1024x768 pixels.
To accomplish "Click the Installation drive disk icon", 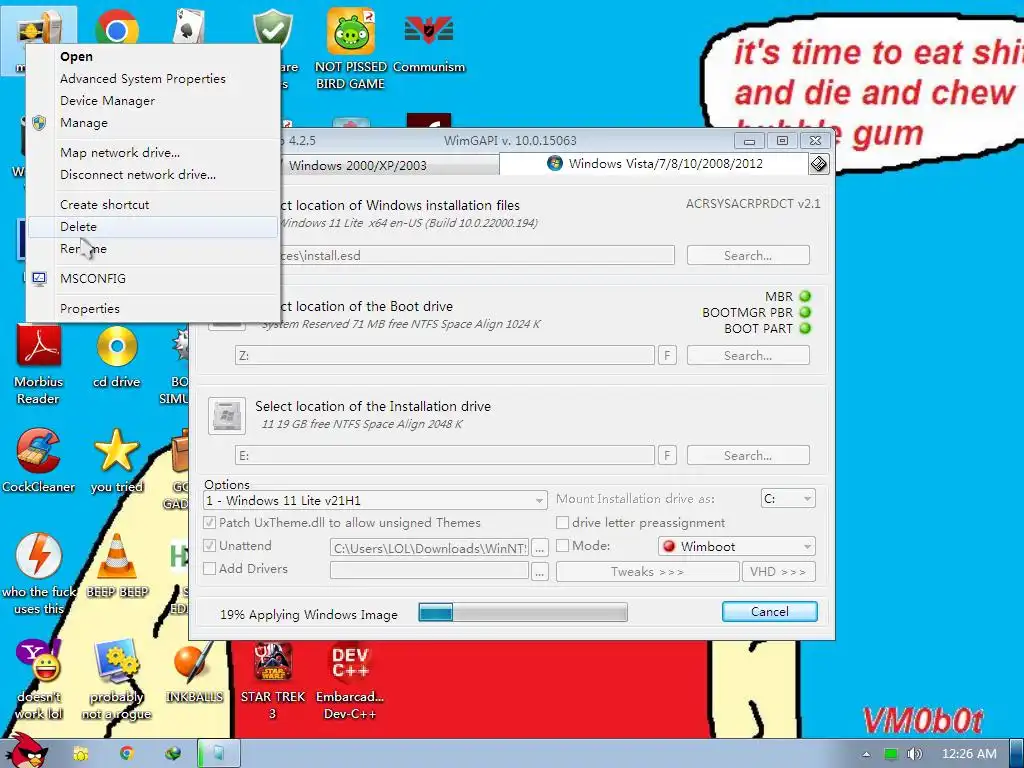I will click(227, 415).
